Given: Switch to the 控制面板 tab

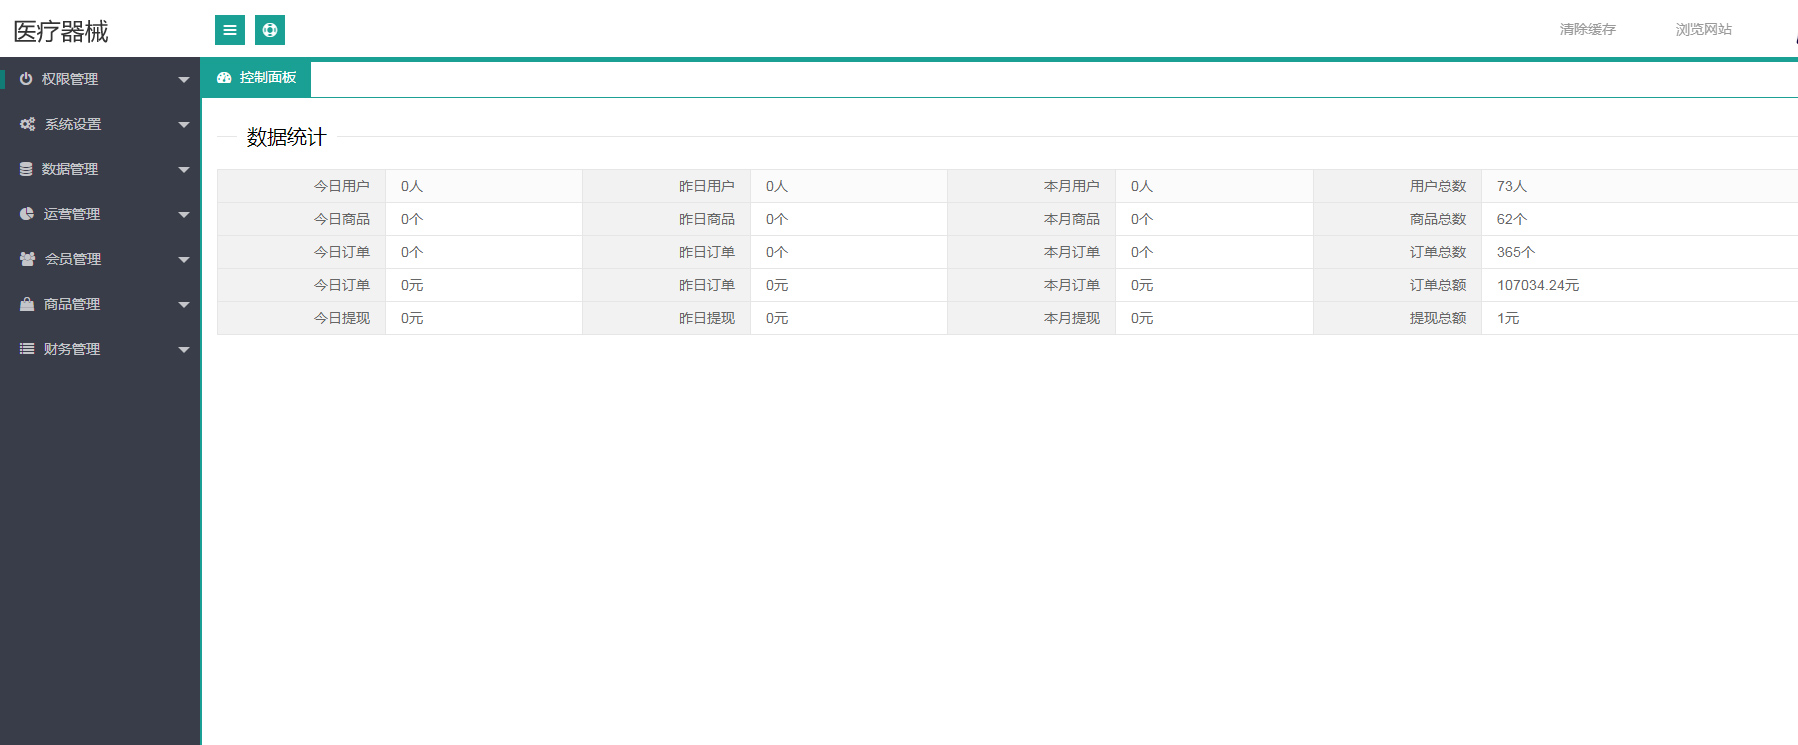Looking at the screenshot, I should [x=267, y=78].
